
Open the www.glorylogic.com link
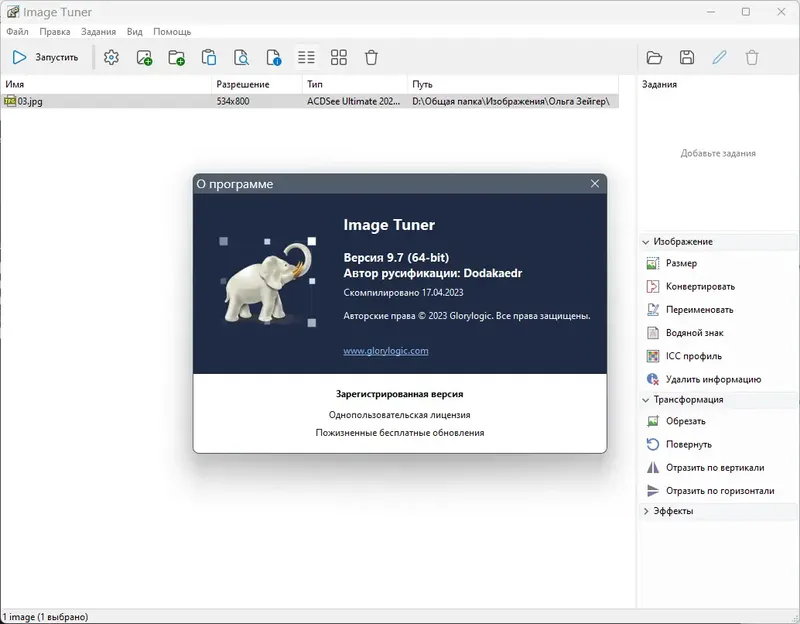[x=388, y=353]
